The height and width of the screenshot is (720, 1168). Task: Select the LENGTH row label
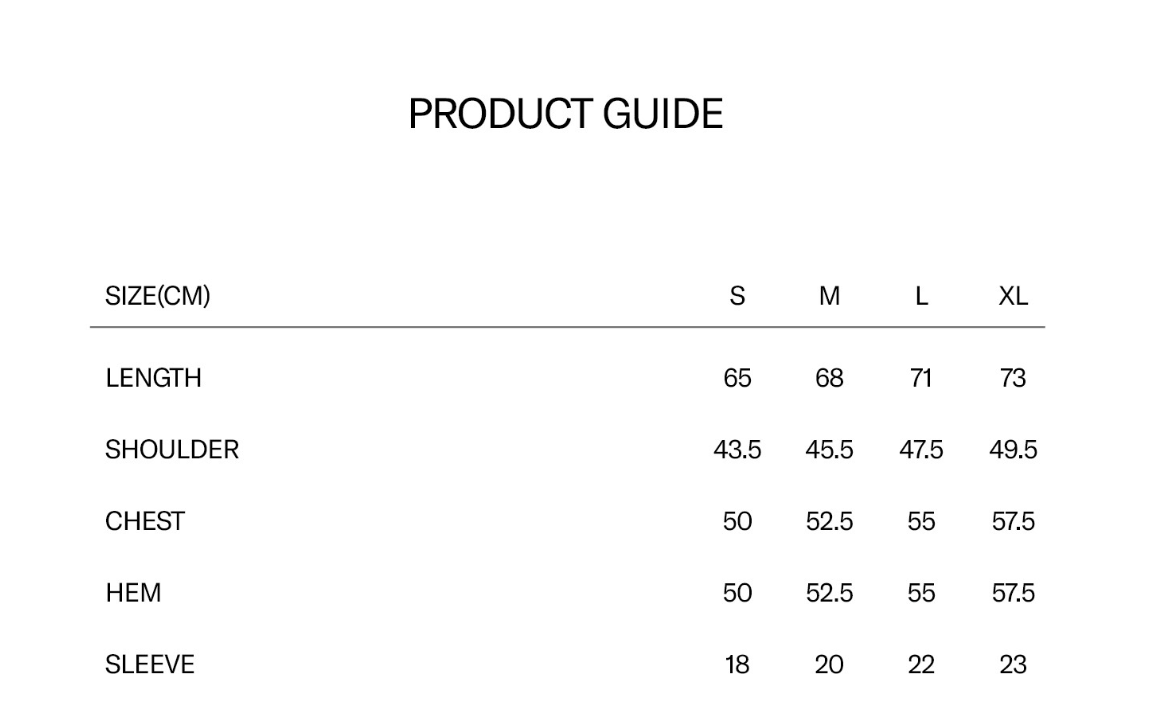(x=153, y=378)
